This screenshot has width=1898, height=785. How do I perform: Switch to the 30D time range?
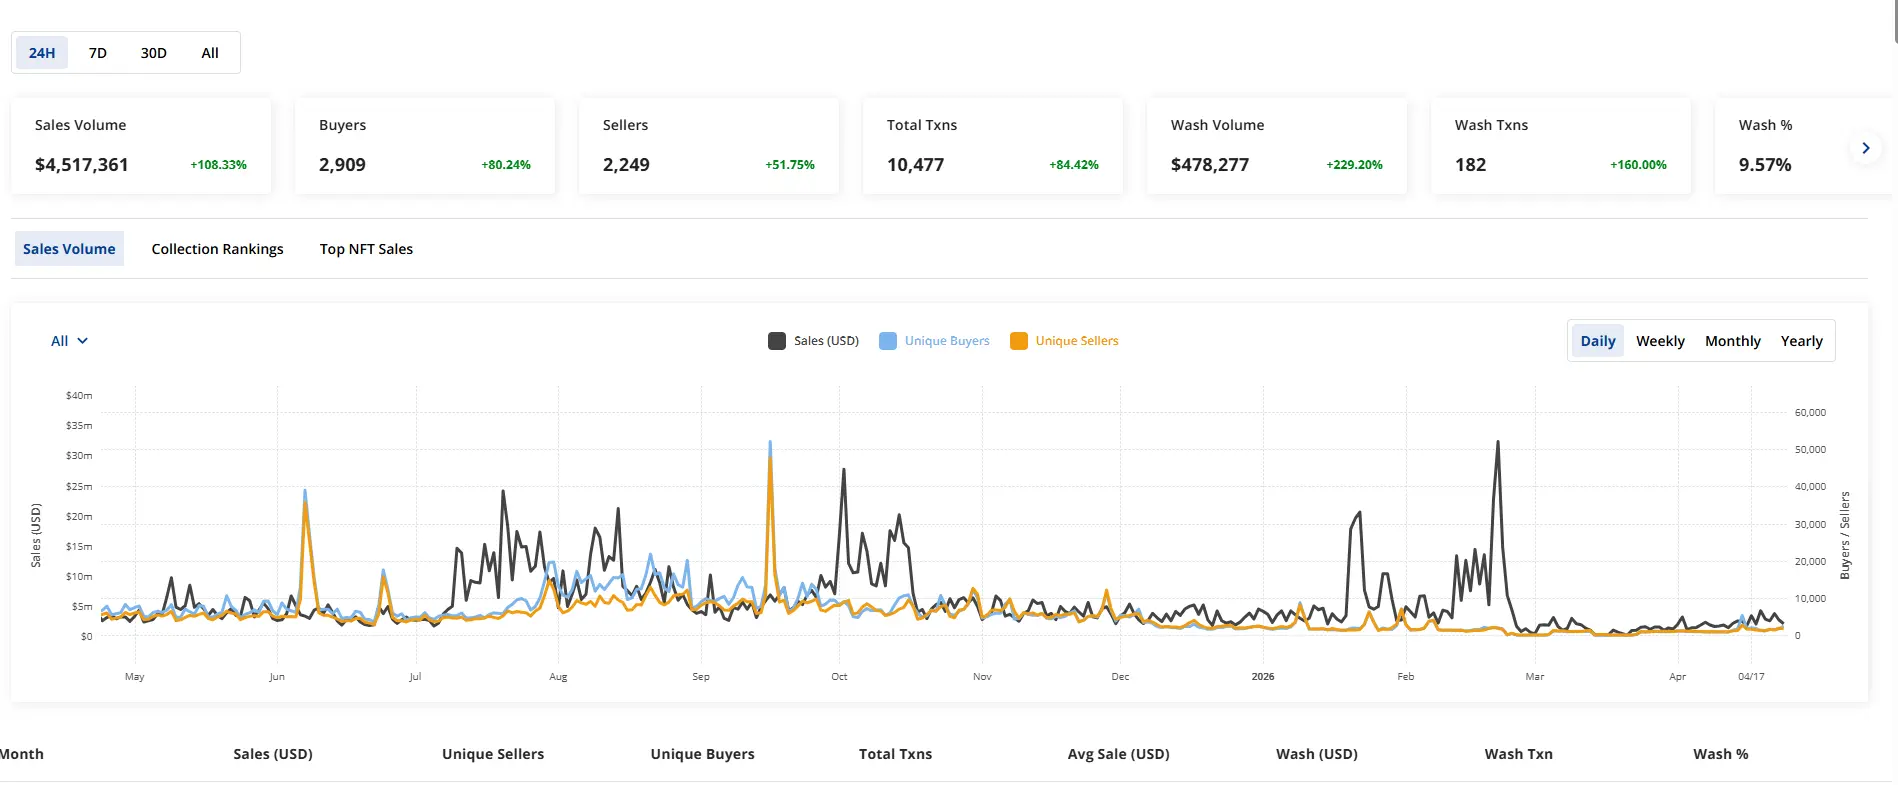tap(153, 53)
